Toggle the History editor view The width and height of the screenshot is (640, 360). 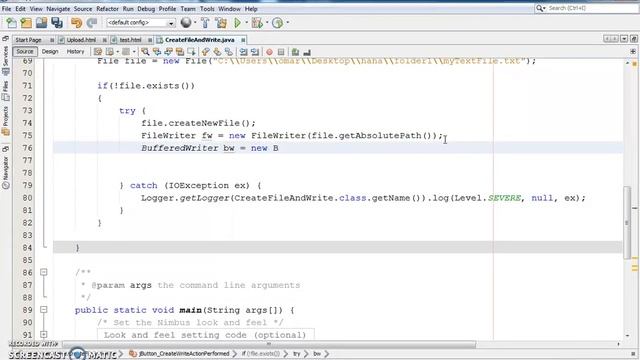coord(75,52)
